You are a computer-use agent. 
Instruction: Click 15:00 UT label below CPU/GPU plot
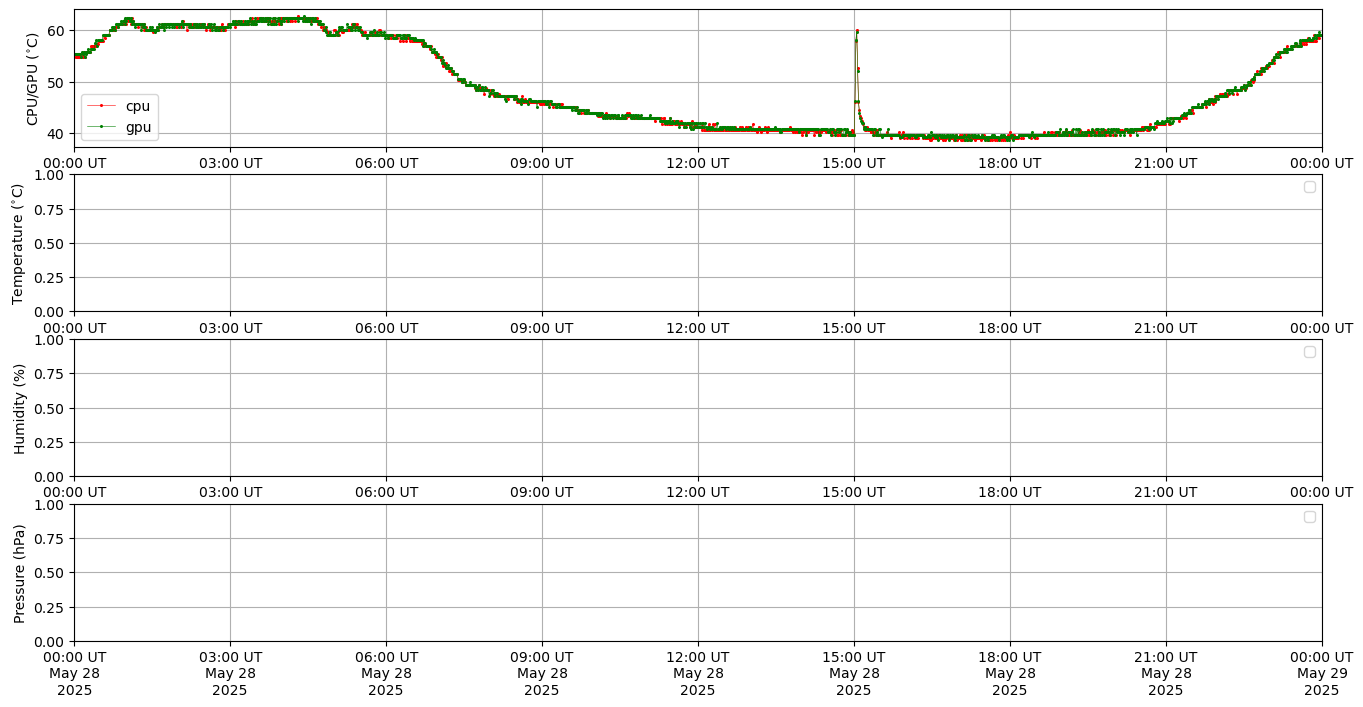click(854, 162)
